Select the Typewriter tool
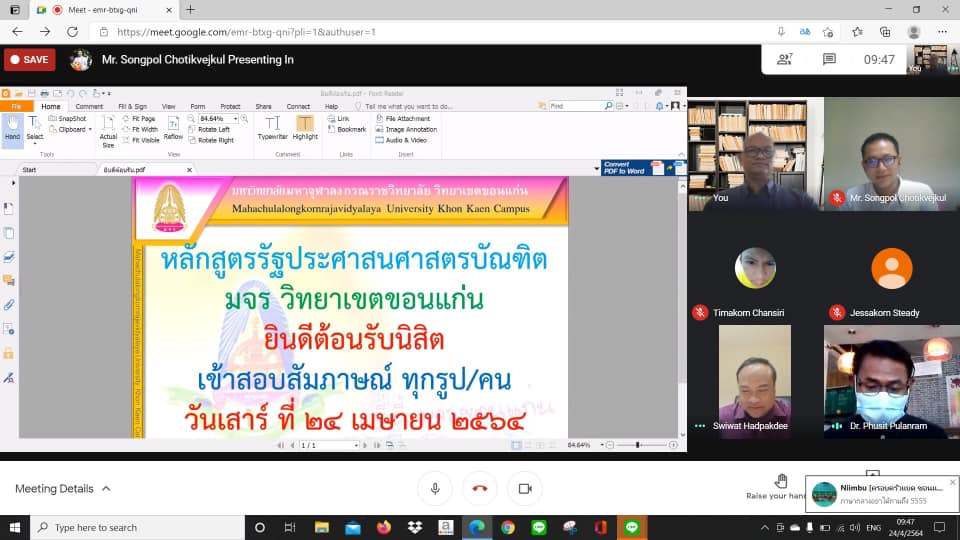This screenshot has width=960, height=540. click(x=272, y=128)
